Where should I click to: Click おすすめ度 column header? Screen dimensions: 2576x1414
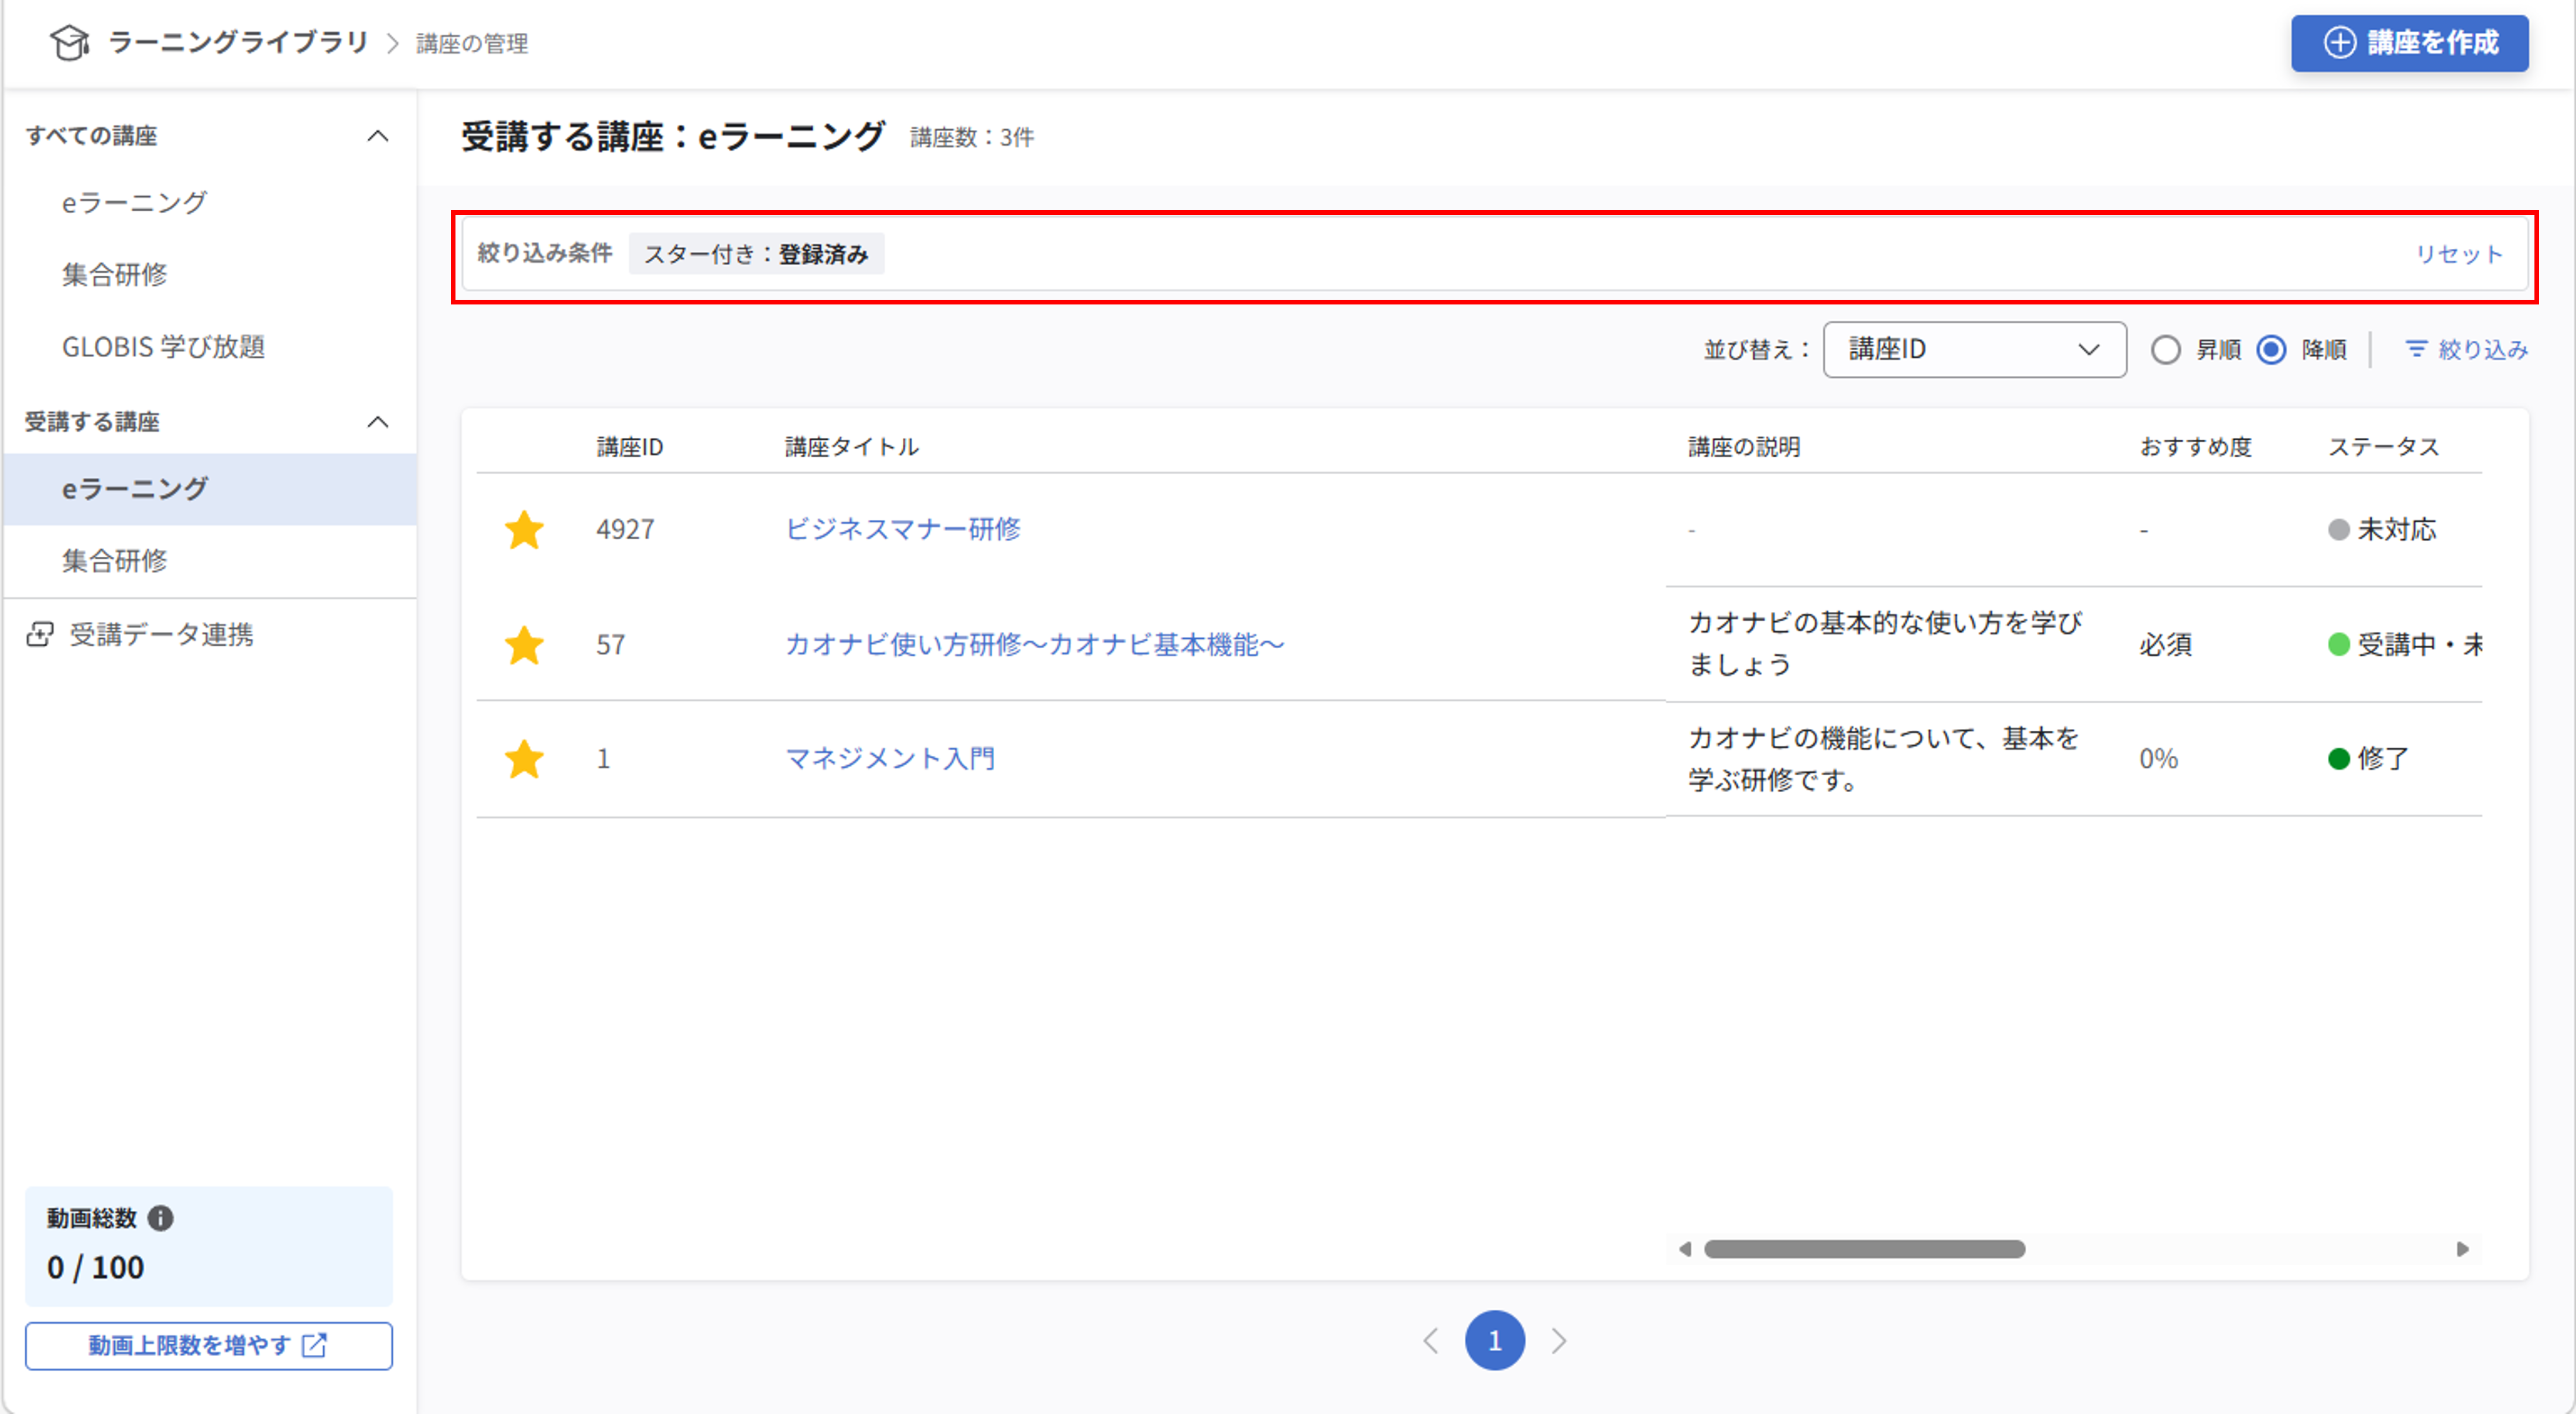coord(2196,447)
